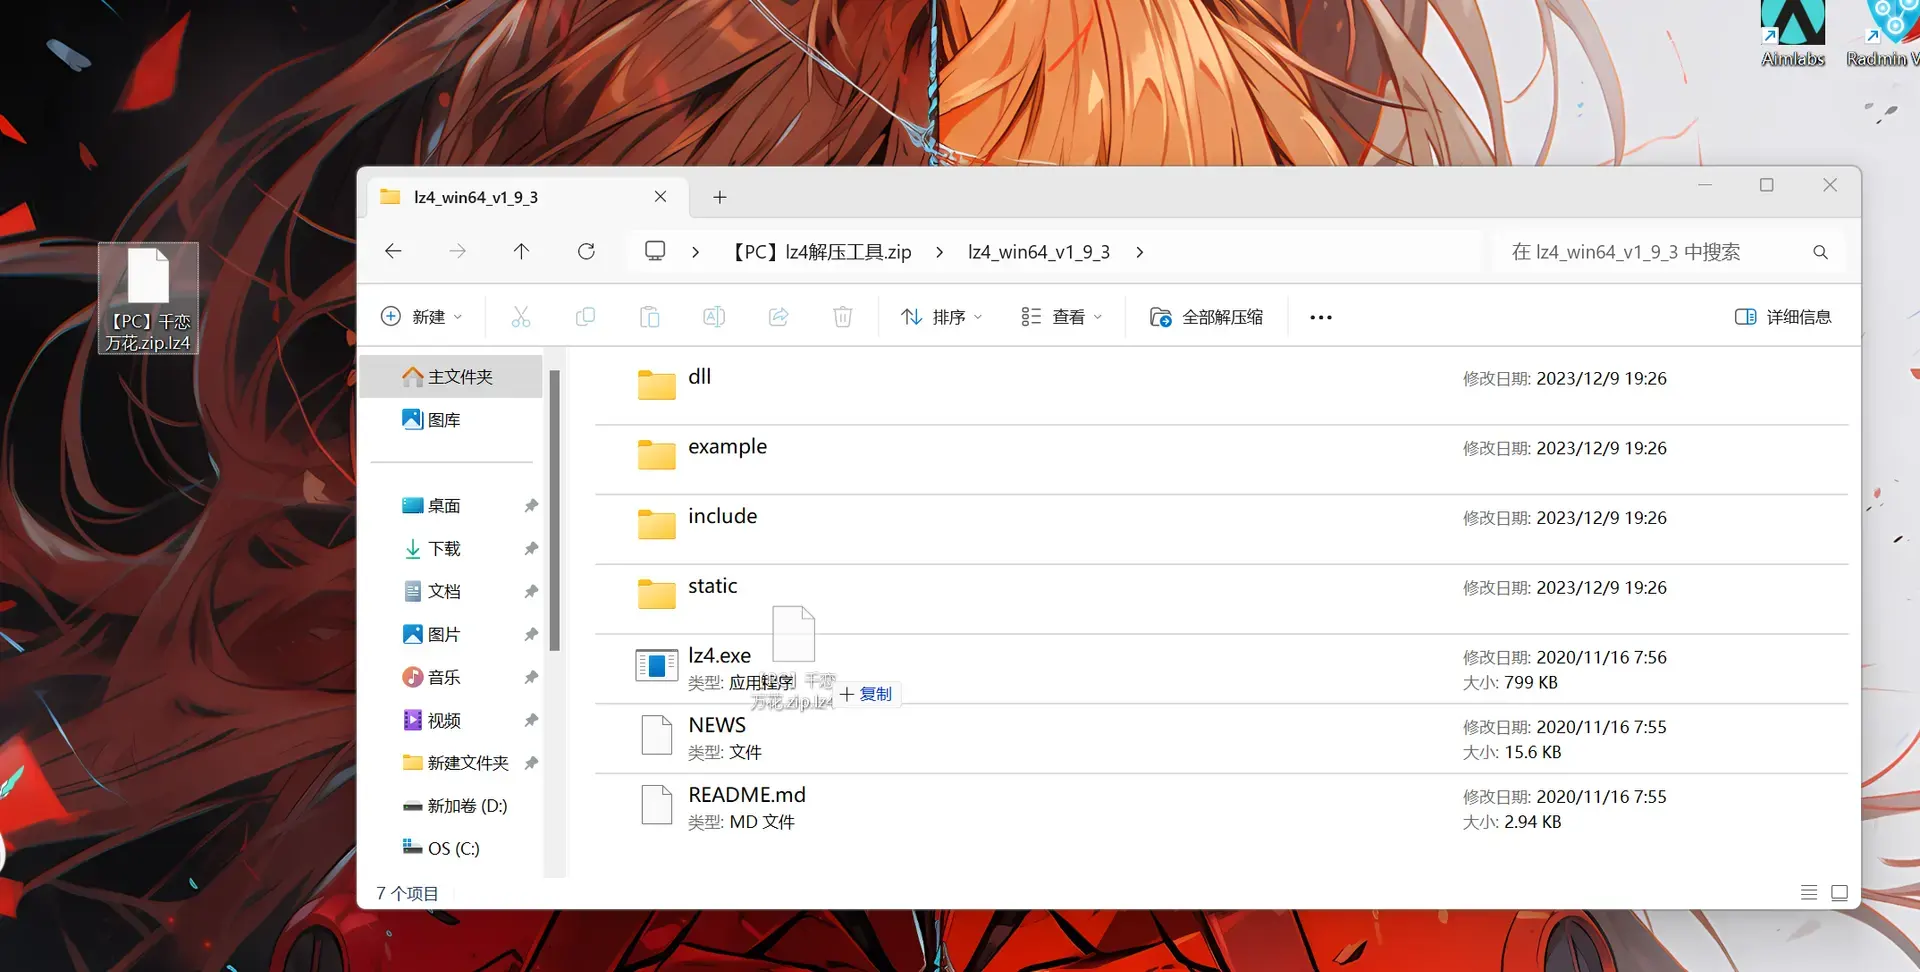The image size is (1920, 972).
Task: Open the 新建 dropdown menu
Action: tap(422, 317)
